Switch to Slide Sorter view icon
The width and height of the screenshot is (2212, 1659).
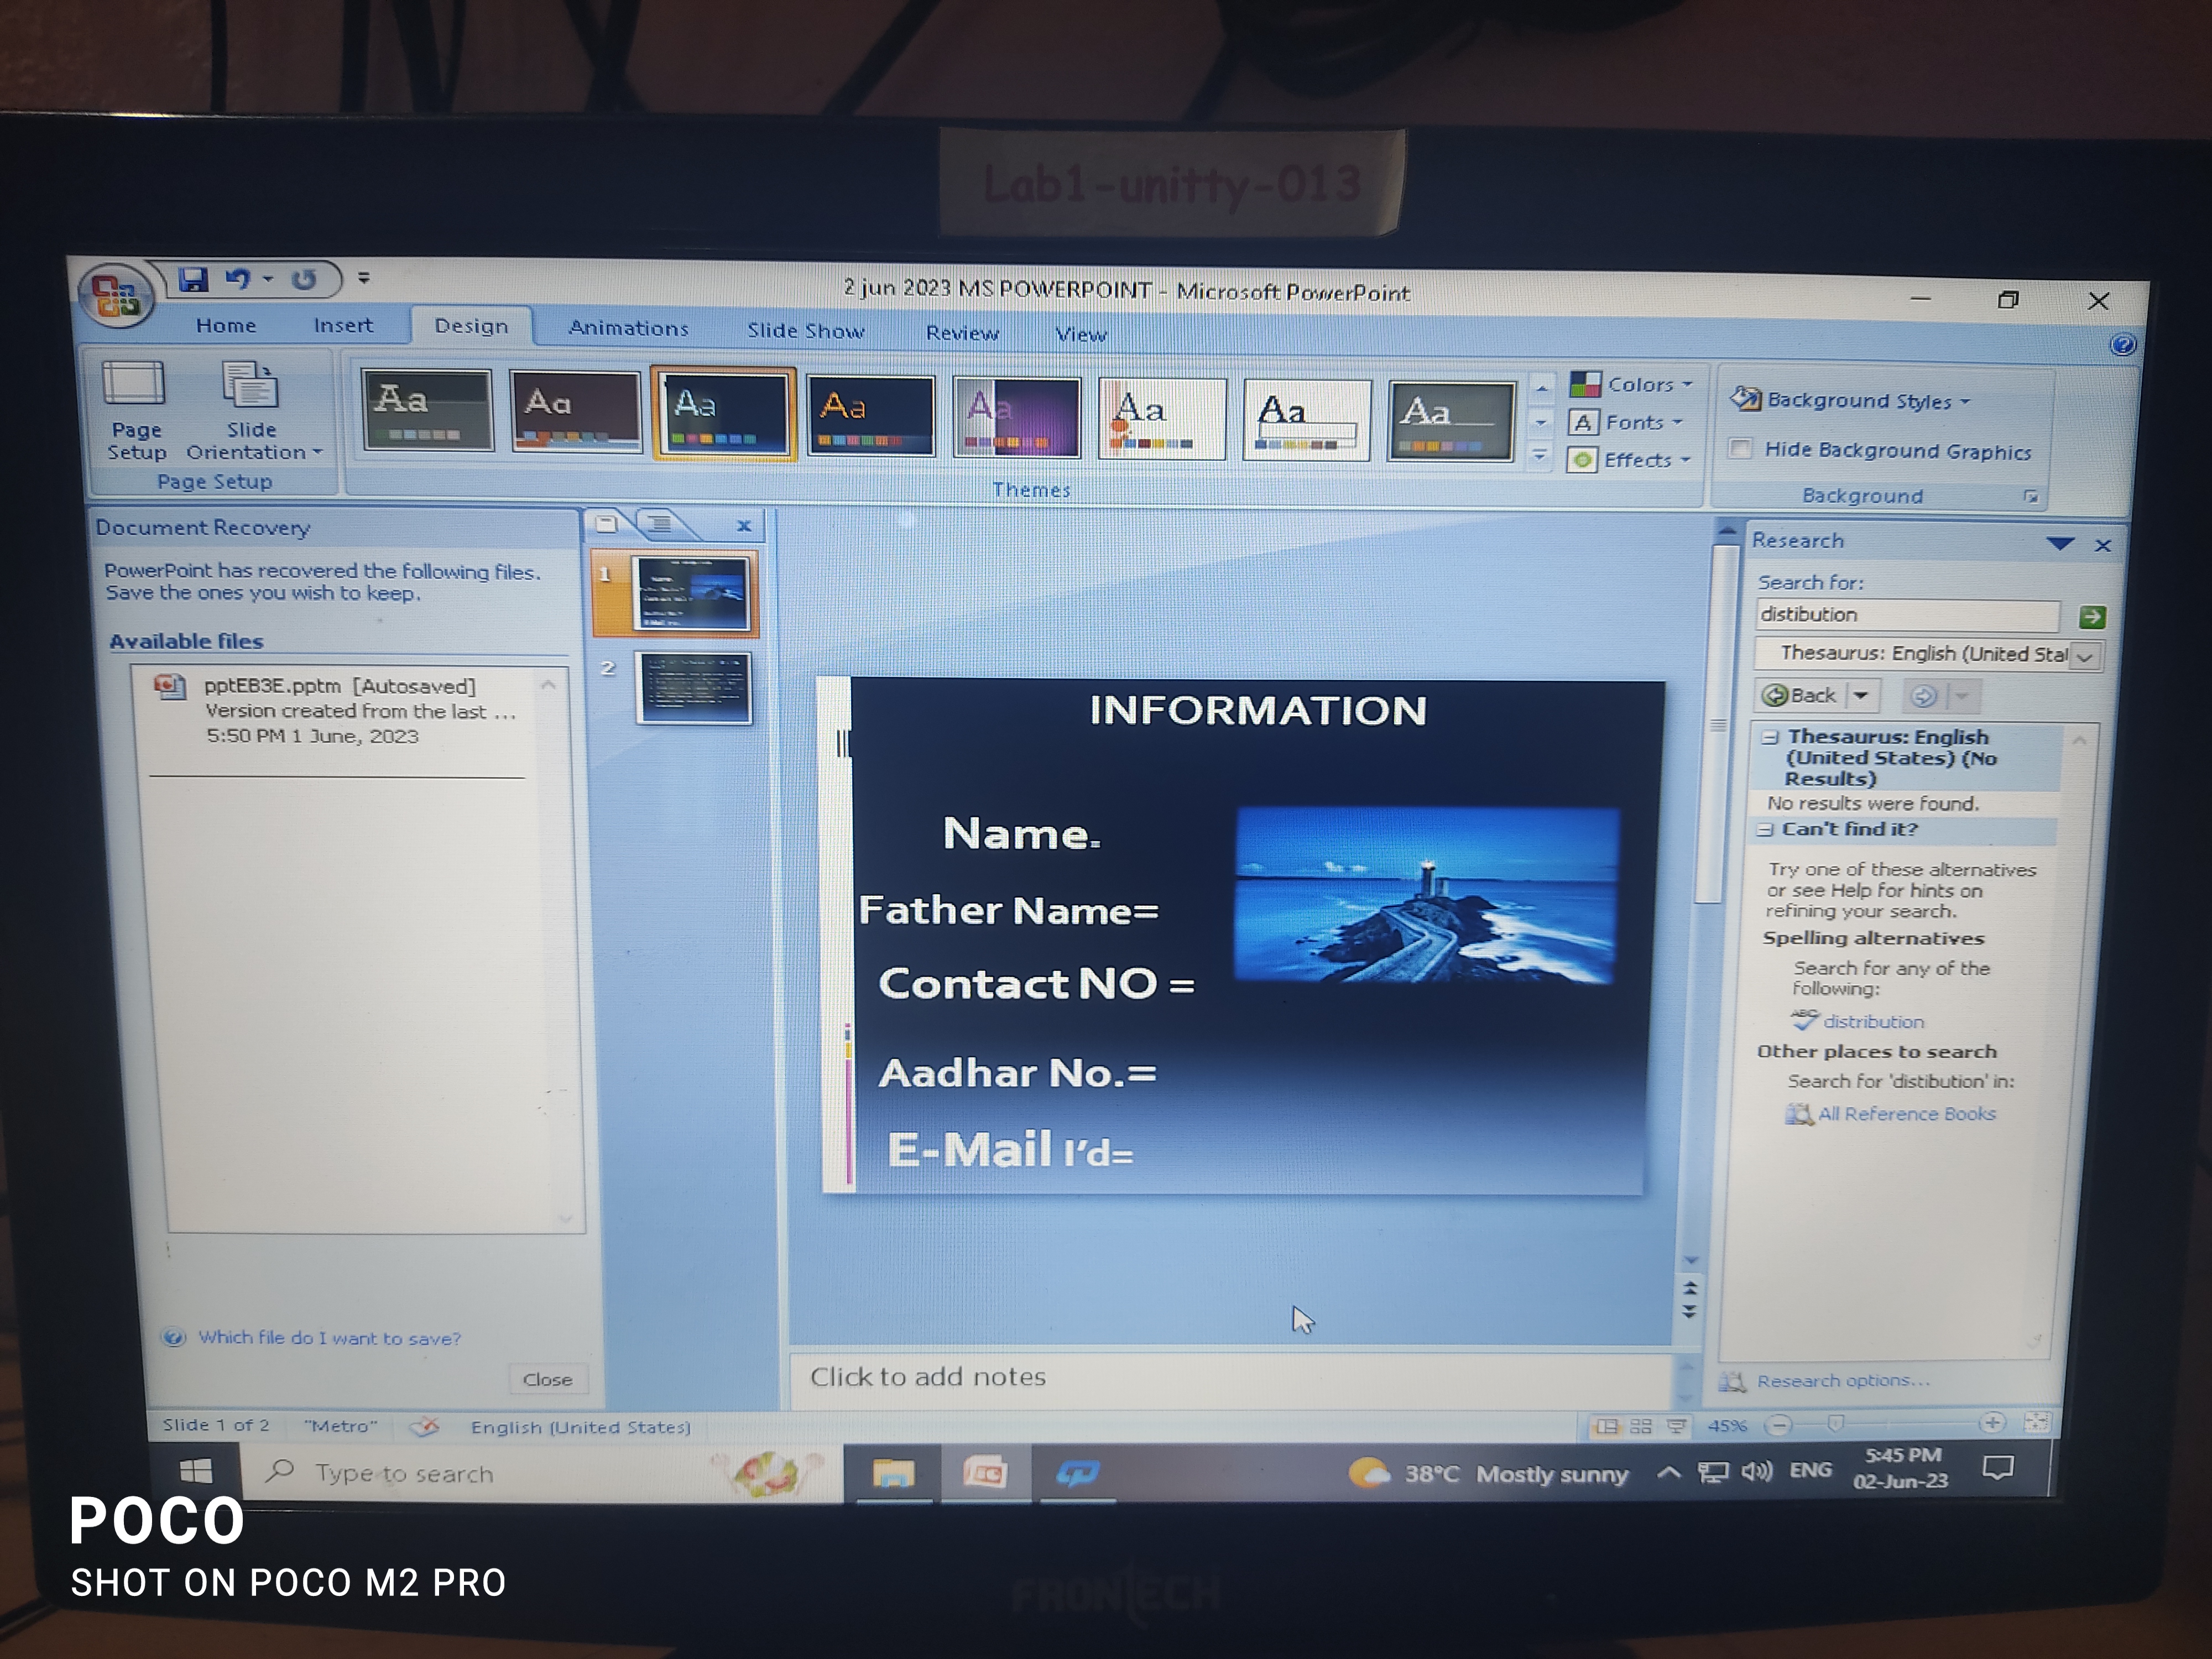(1641, 1426)
